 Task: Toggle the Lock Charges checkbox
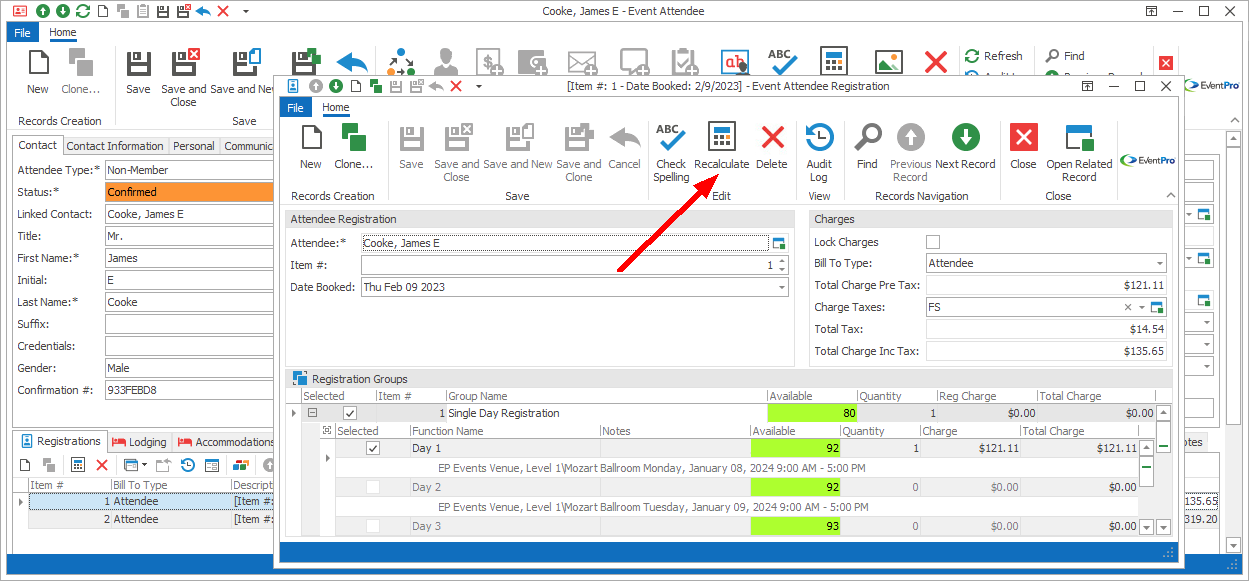click(933, 242)
